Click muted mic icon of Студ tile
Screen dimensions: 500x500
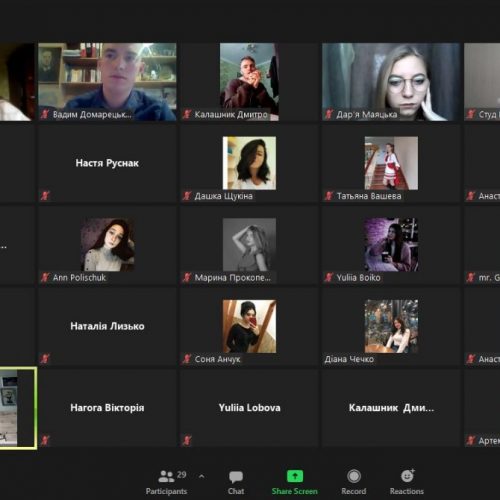(471, 114)
